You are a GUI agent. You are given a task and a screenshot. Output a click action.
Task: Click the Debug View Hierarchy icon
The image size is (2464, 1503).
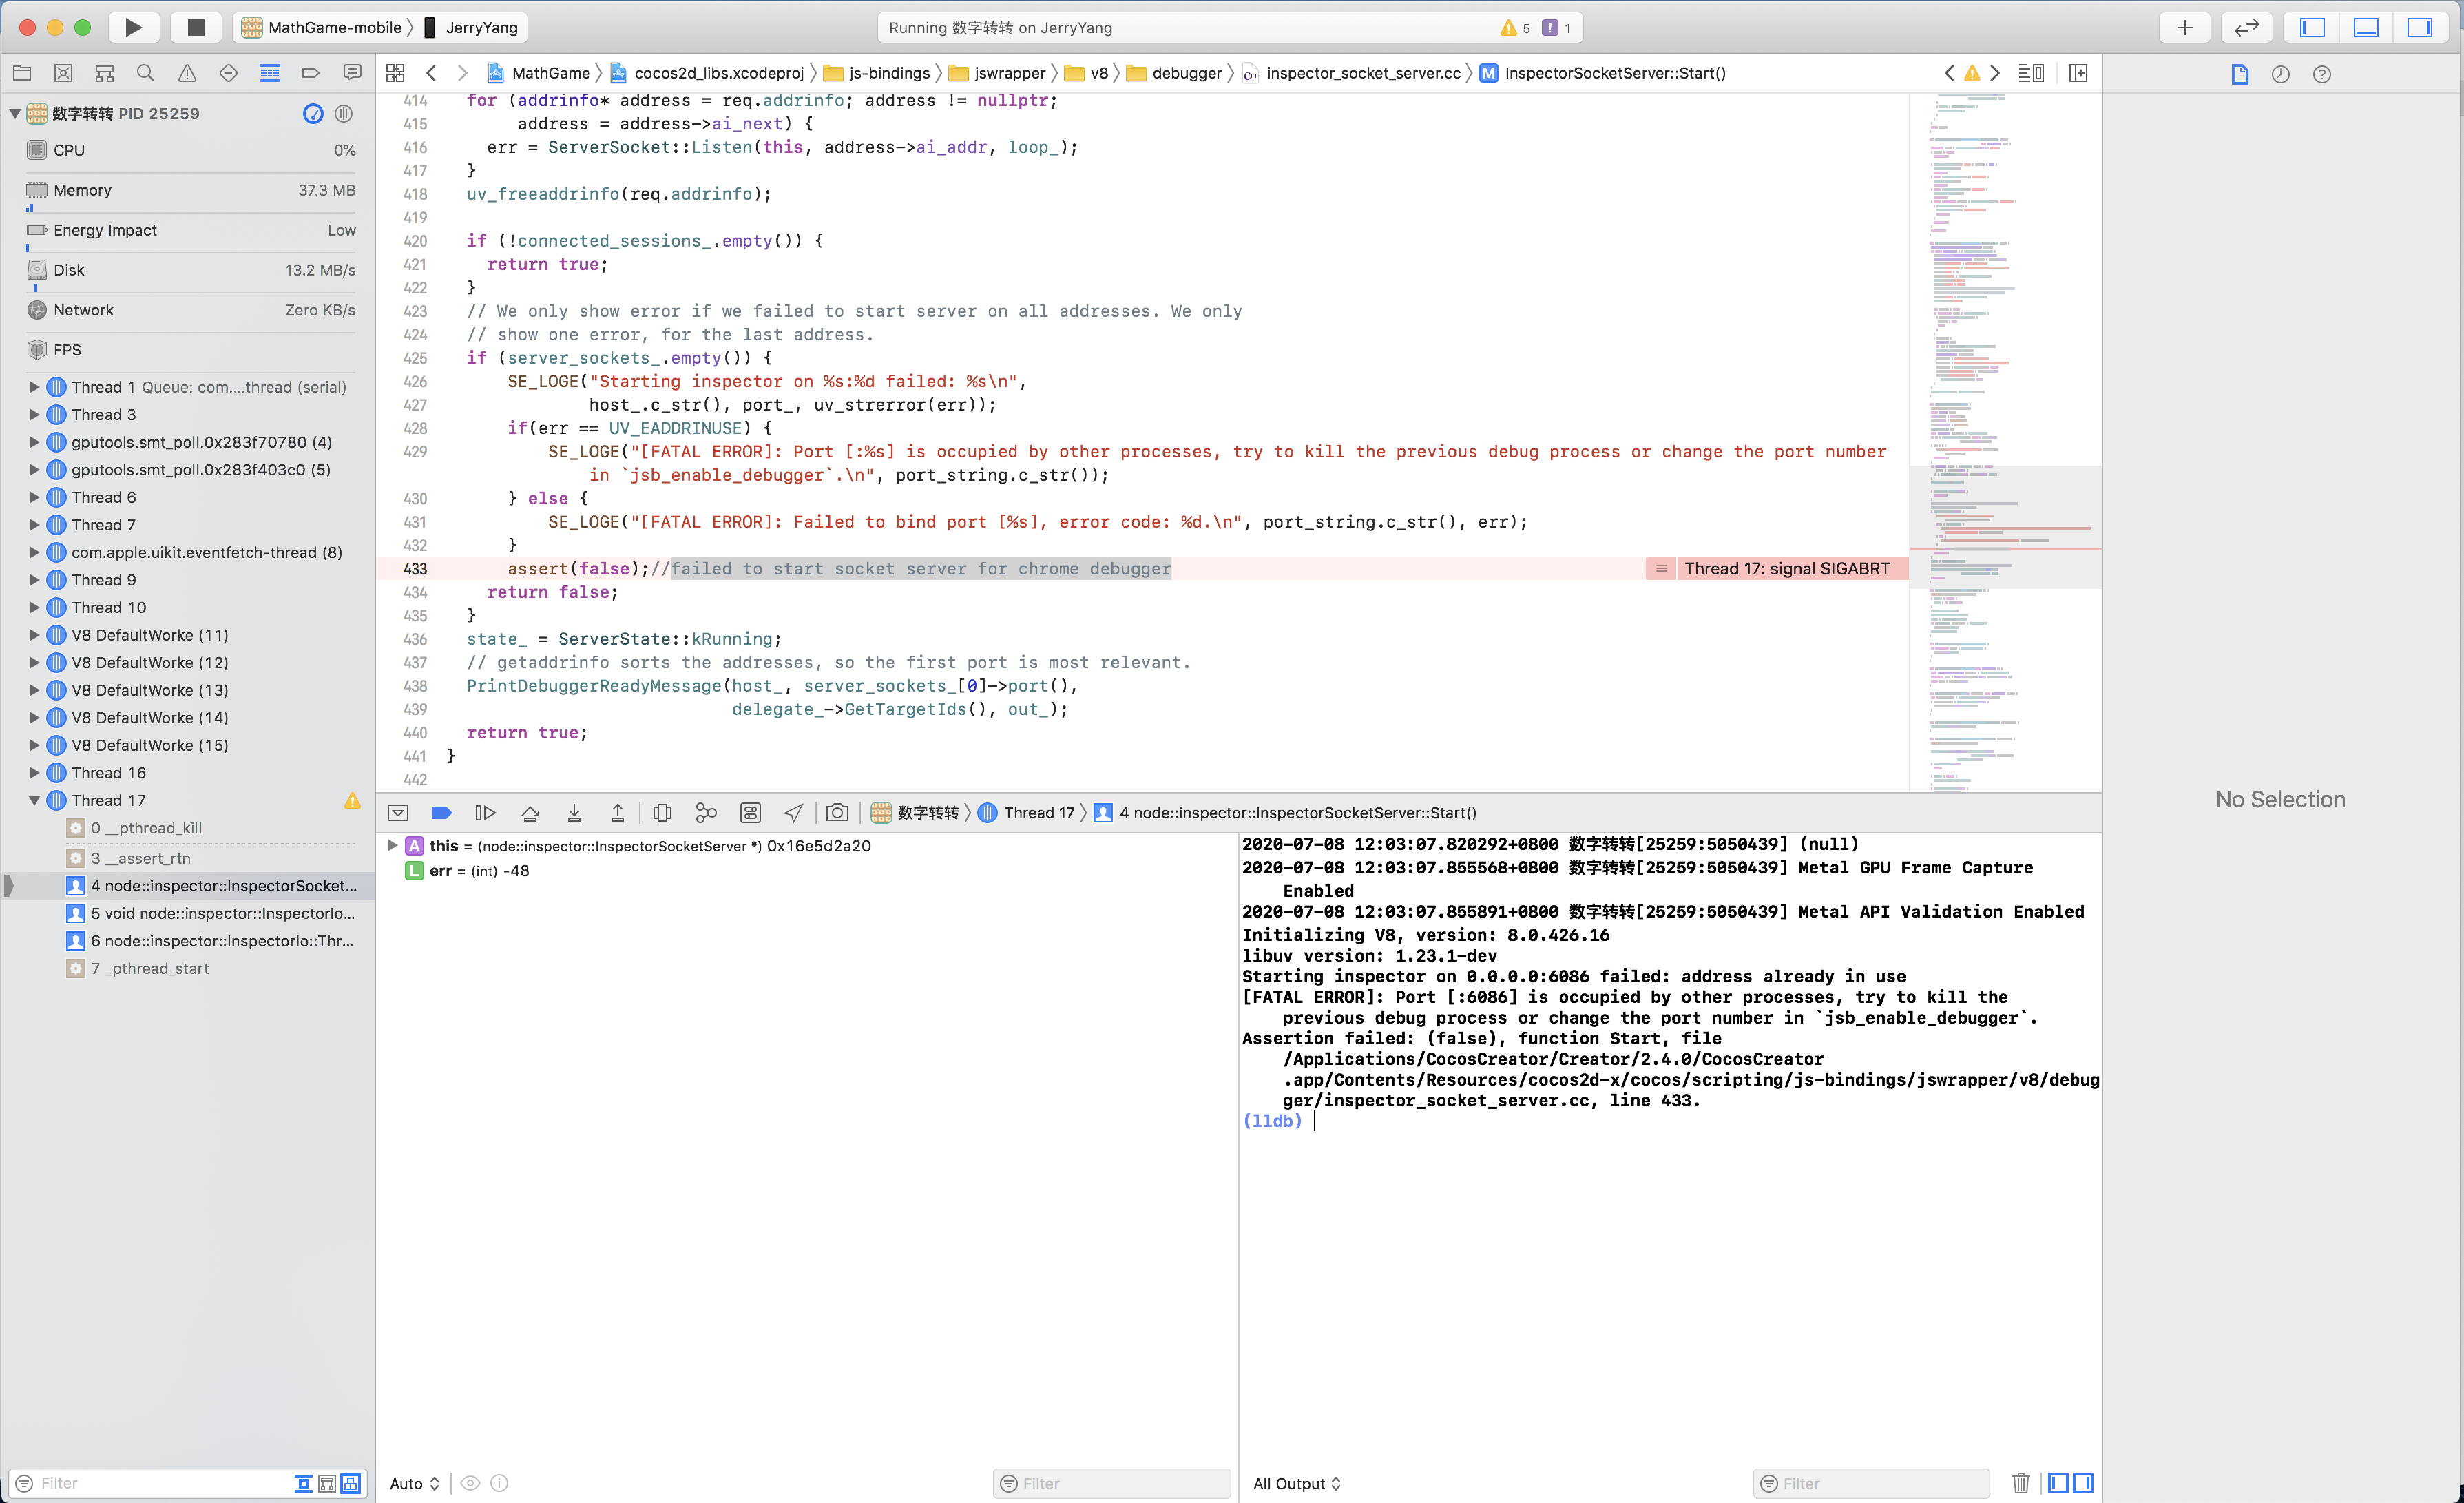[662, 813]
